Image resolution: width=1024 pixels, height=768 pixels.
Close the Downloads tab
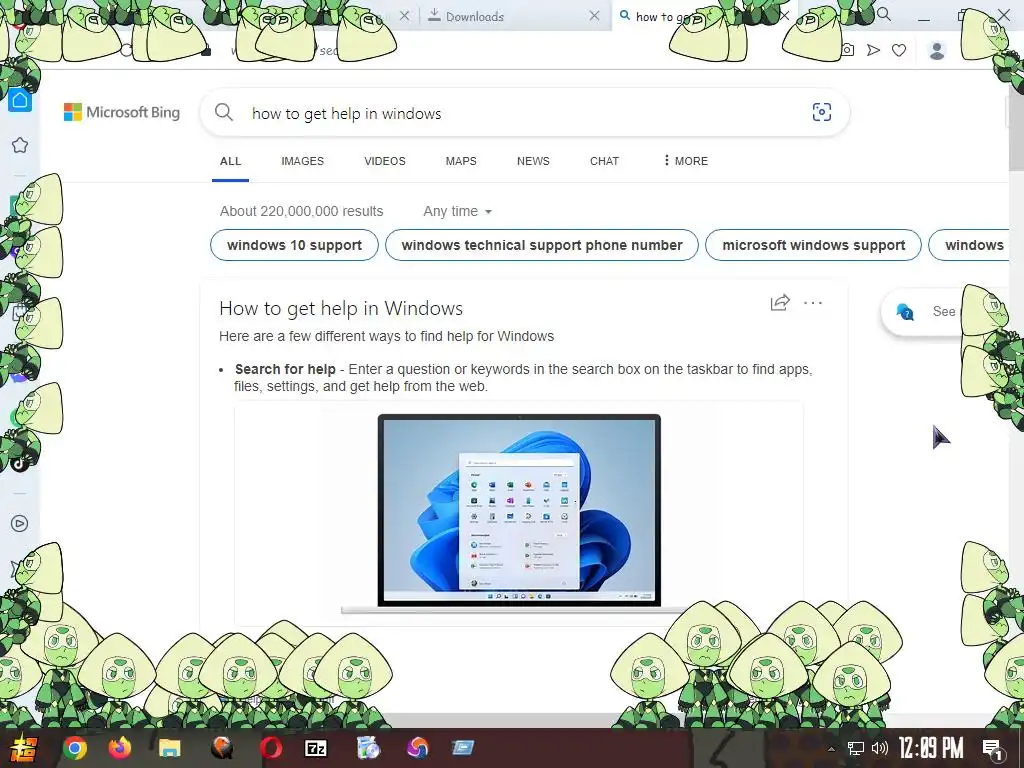tap(594, 16)
